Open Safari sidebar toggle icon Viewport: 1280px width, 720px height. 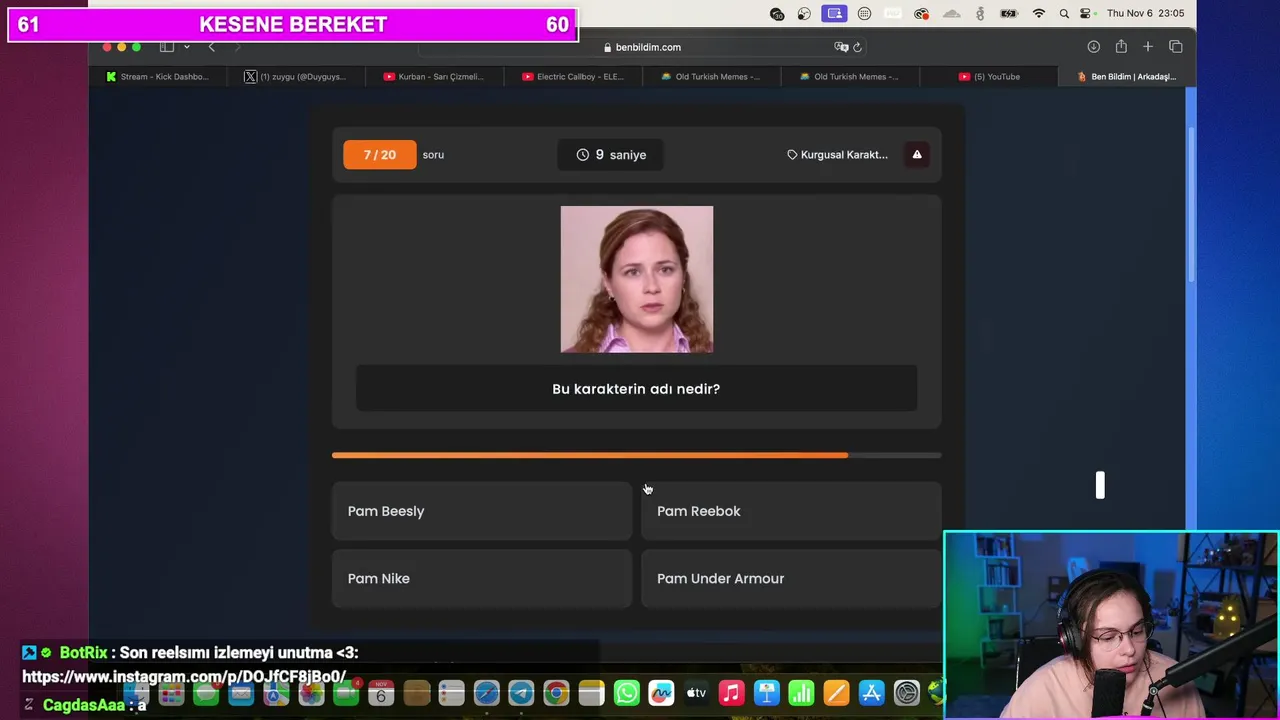click(x=167, y=47)
